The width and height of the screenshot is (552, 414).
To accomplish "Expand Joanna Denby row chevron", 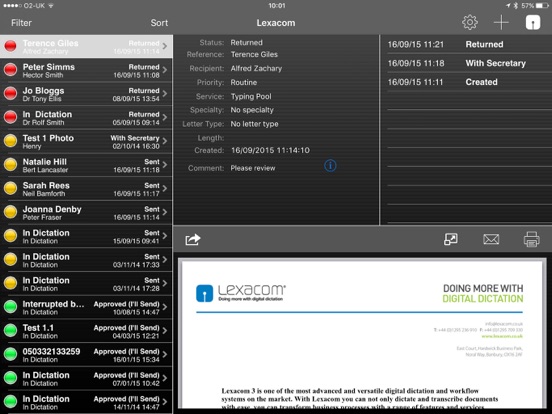I will tap(165, 212).
